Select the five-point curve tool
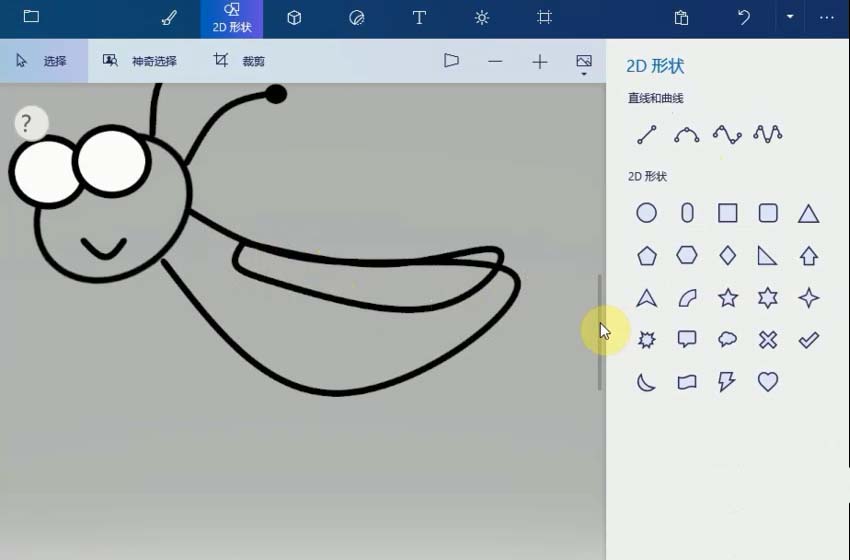This screenshot has height=560, width=850. [768, 134]
